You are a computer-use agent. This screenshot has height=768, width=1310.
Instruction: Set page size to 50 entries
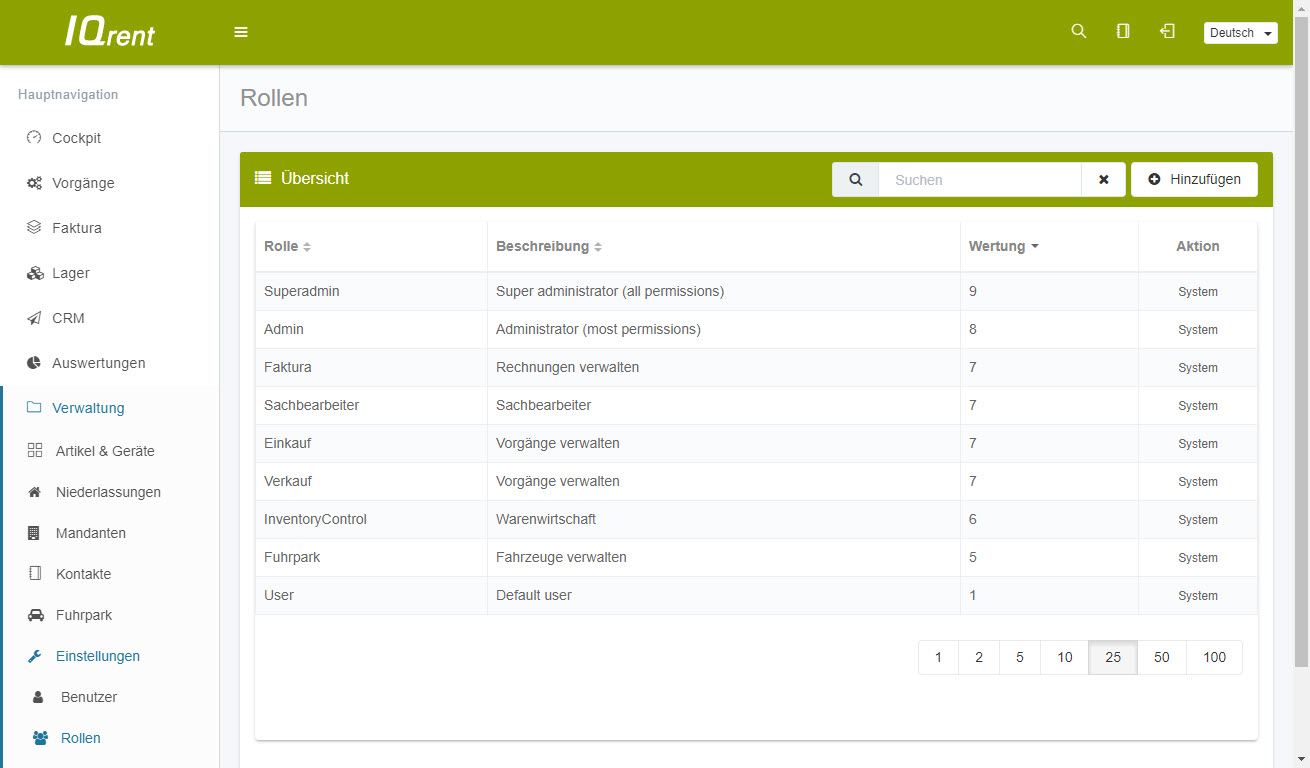[1161, 658]
